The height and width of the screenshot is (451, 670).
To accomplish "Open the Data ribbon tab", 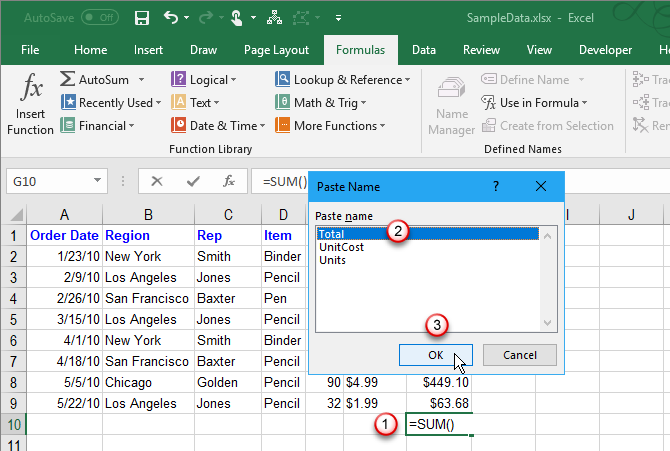I will point(423,50).
